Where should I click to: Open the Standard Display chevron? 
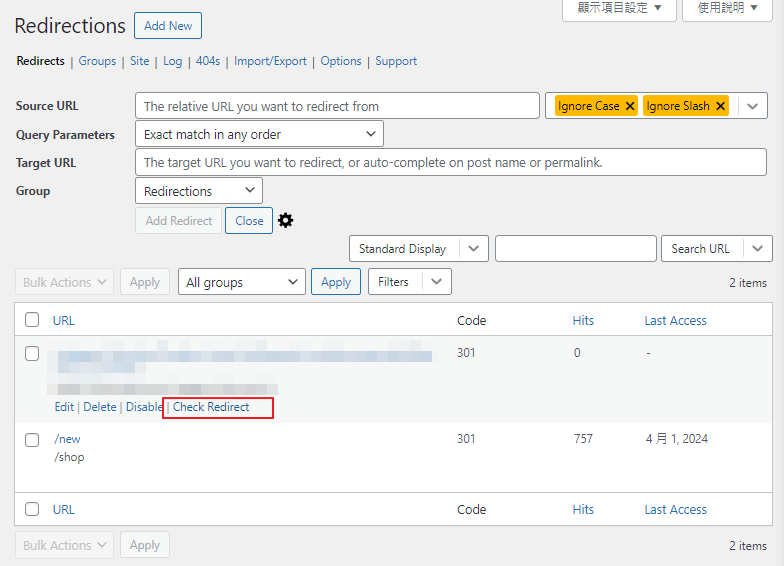tap(474, 249)
